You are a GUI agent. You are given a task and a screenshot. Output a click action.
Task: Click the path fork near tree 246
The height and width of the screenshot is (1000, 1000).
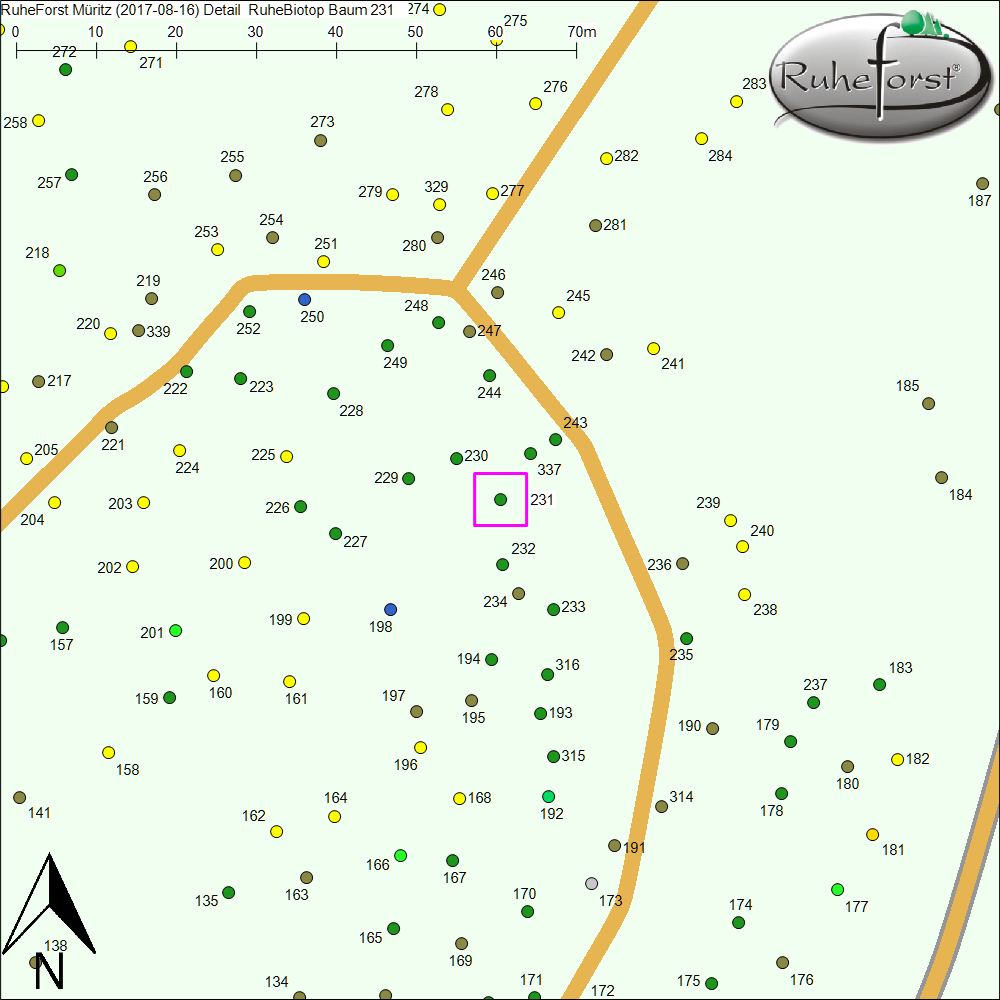tap(456, 288)
